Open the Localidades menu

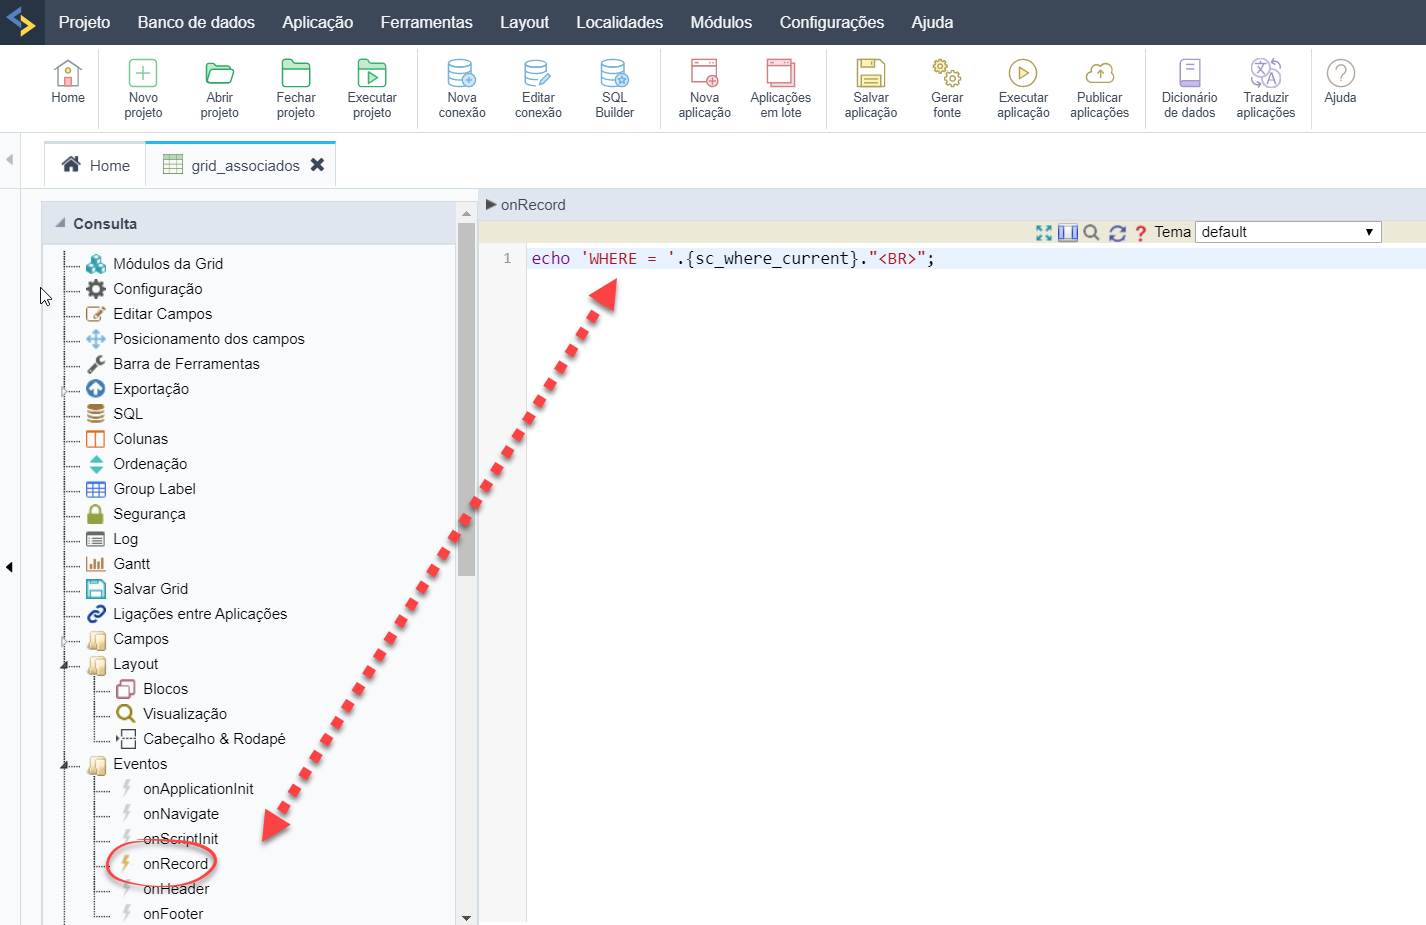click(x=619, y=22)
